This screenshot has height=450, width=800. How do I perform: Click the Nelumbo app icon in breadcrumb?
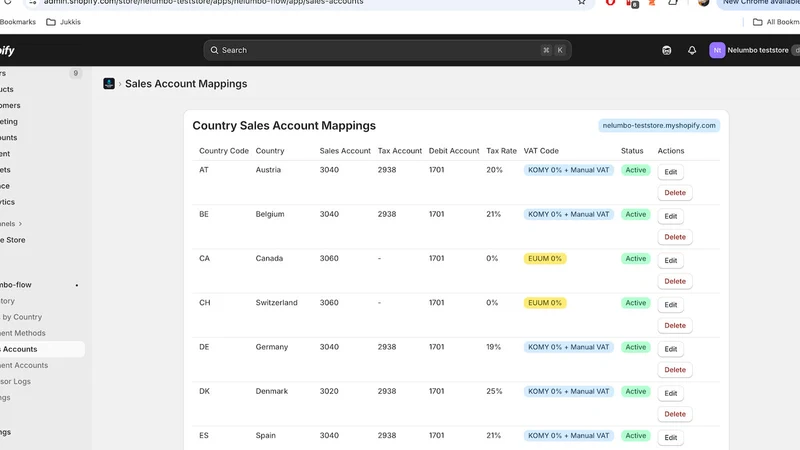coord(109,84)
